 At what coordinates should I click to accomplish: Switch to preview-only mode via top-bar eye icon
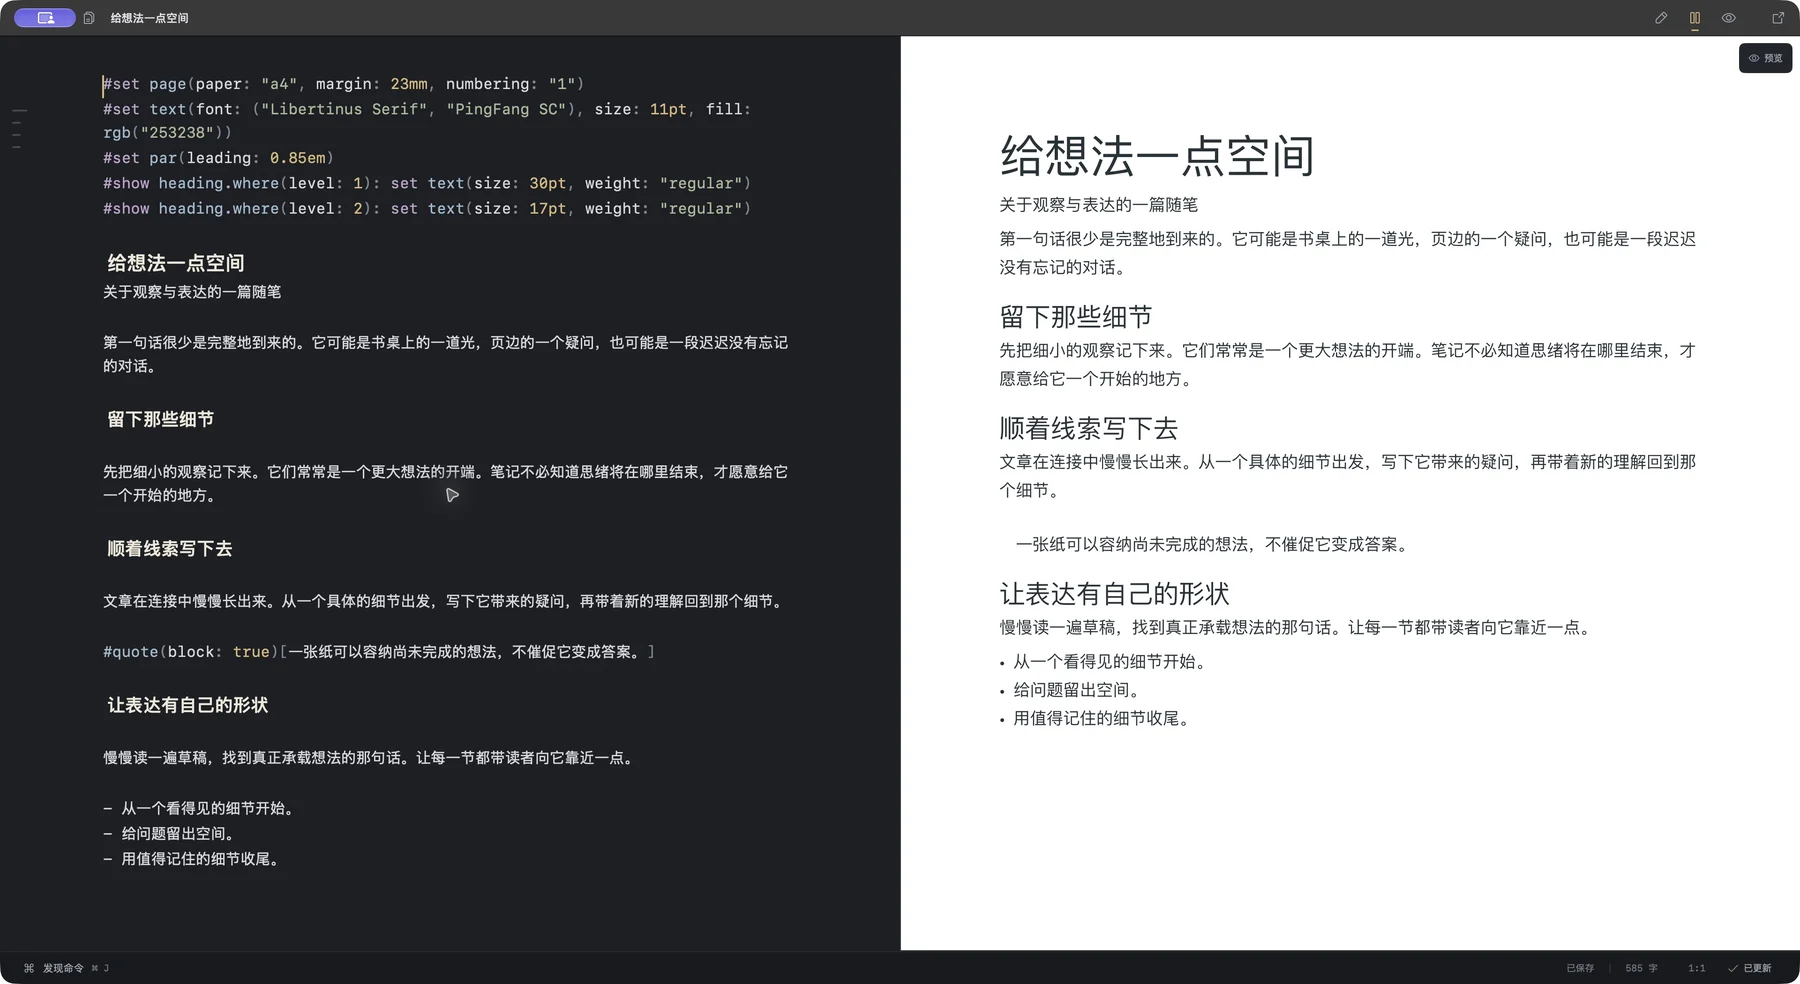tap(1728, 18)
